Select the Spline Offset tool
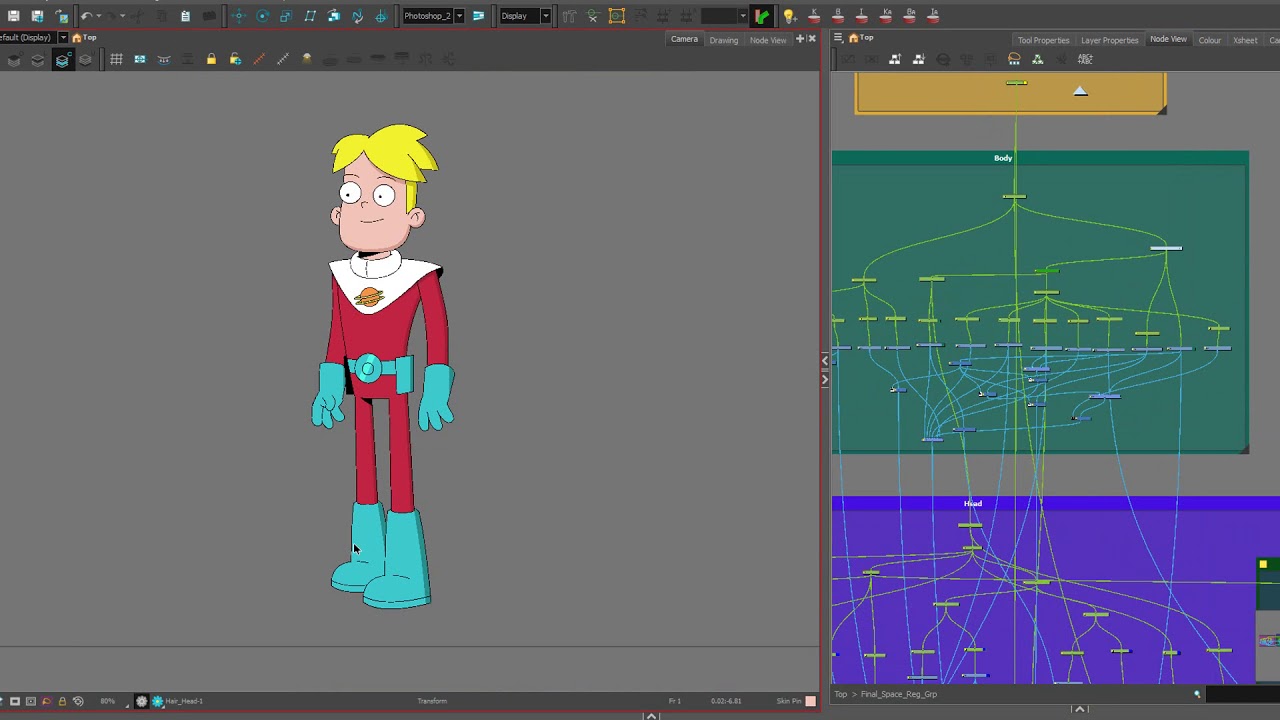The height and width of the screenshot is (720, 1280). (x=357, y=16)
